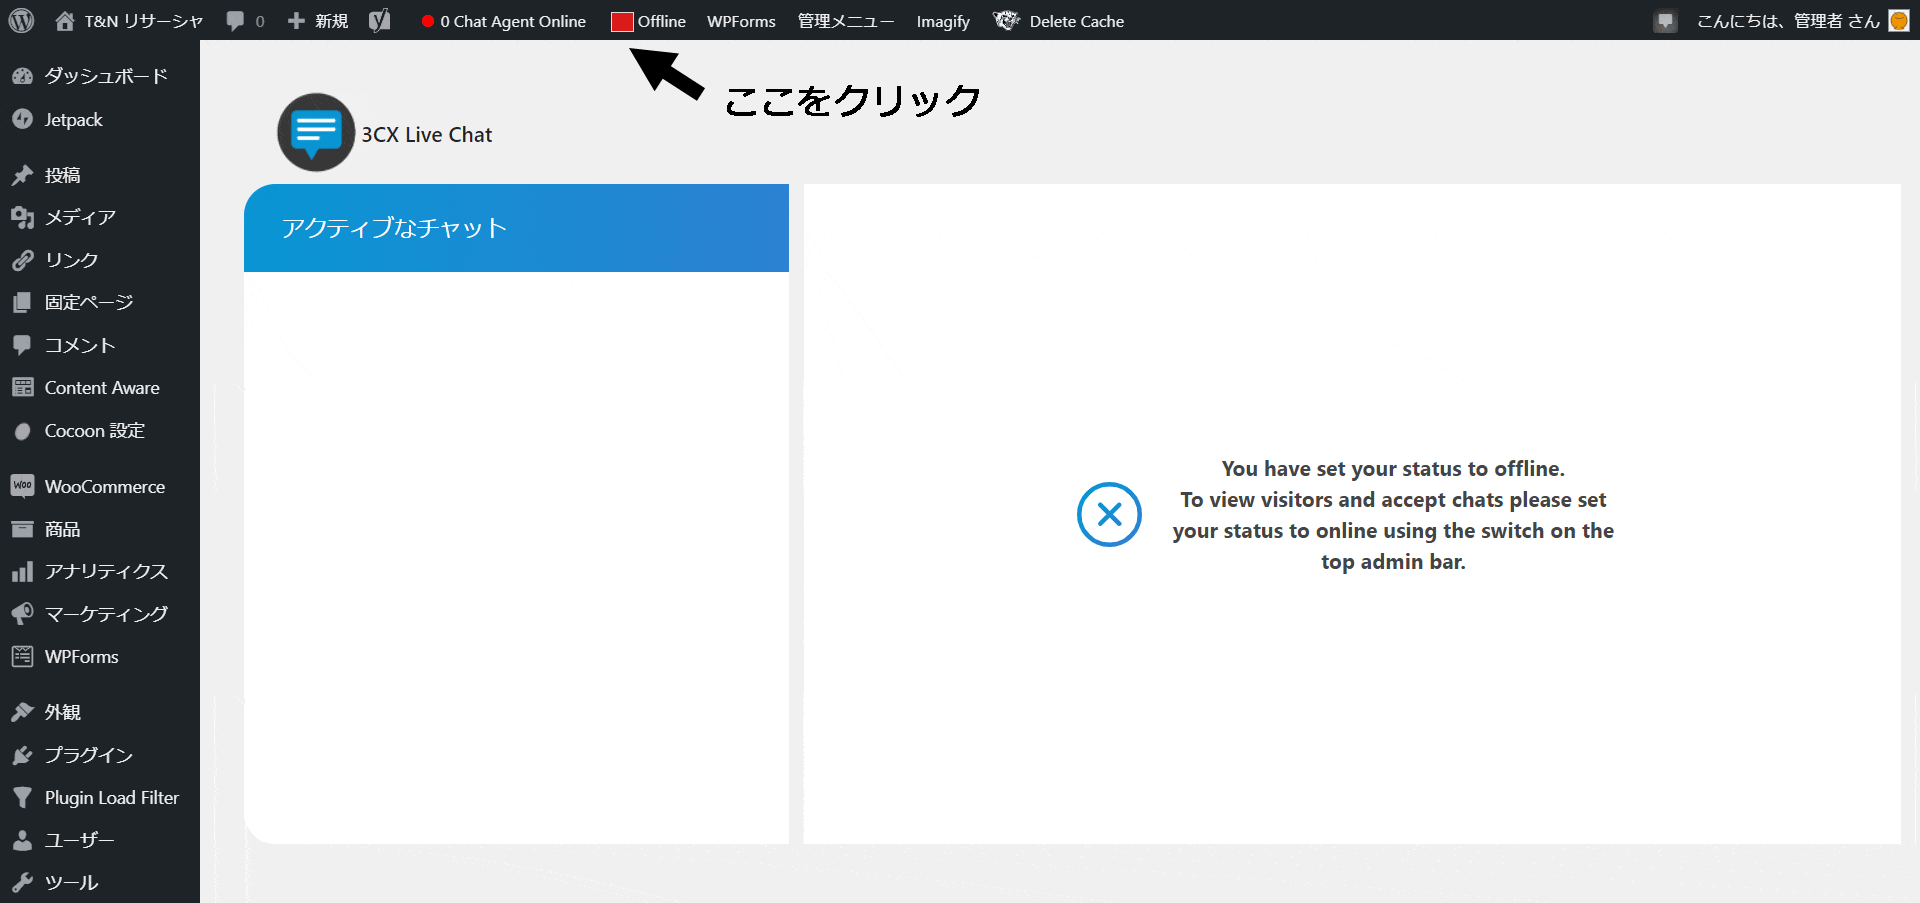Image resolution: width=1920 pixels, height=903 pixels.
Task: Open the comments bubble in the admin bar
Action: [x=236, y=21]
